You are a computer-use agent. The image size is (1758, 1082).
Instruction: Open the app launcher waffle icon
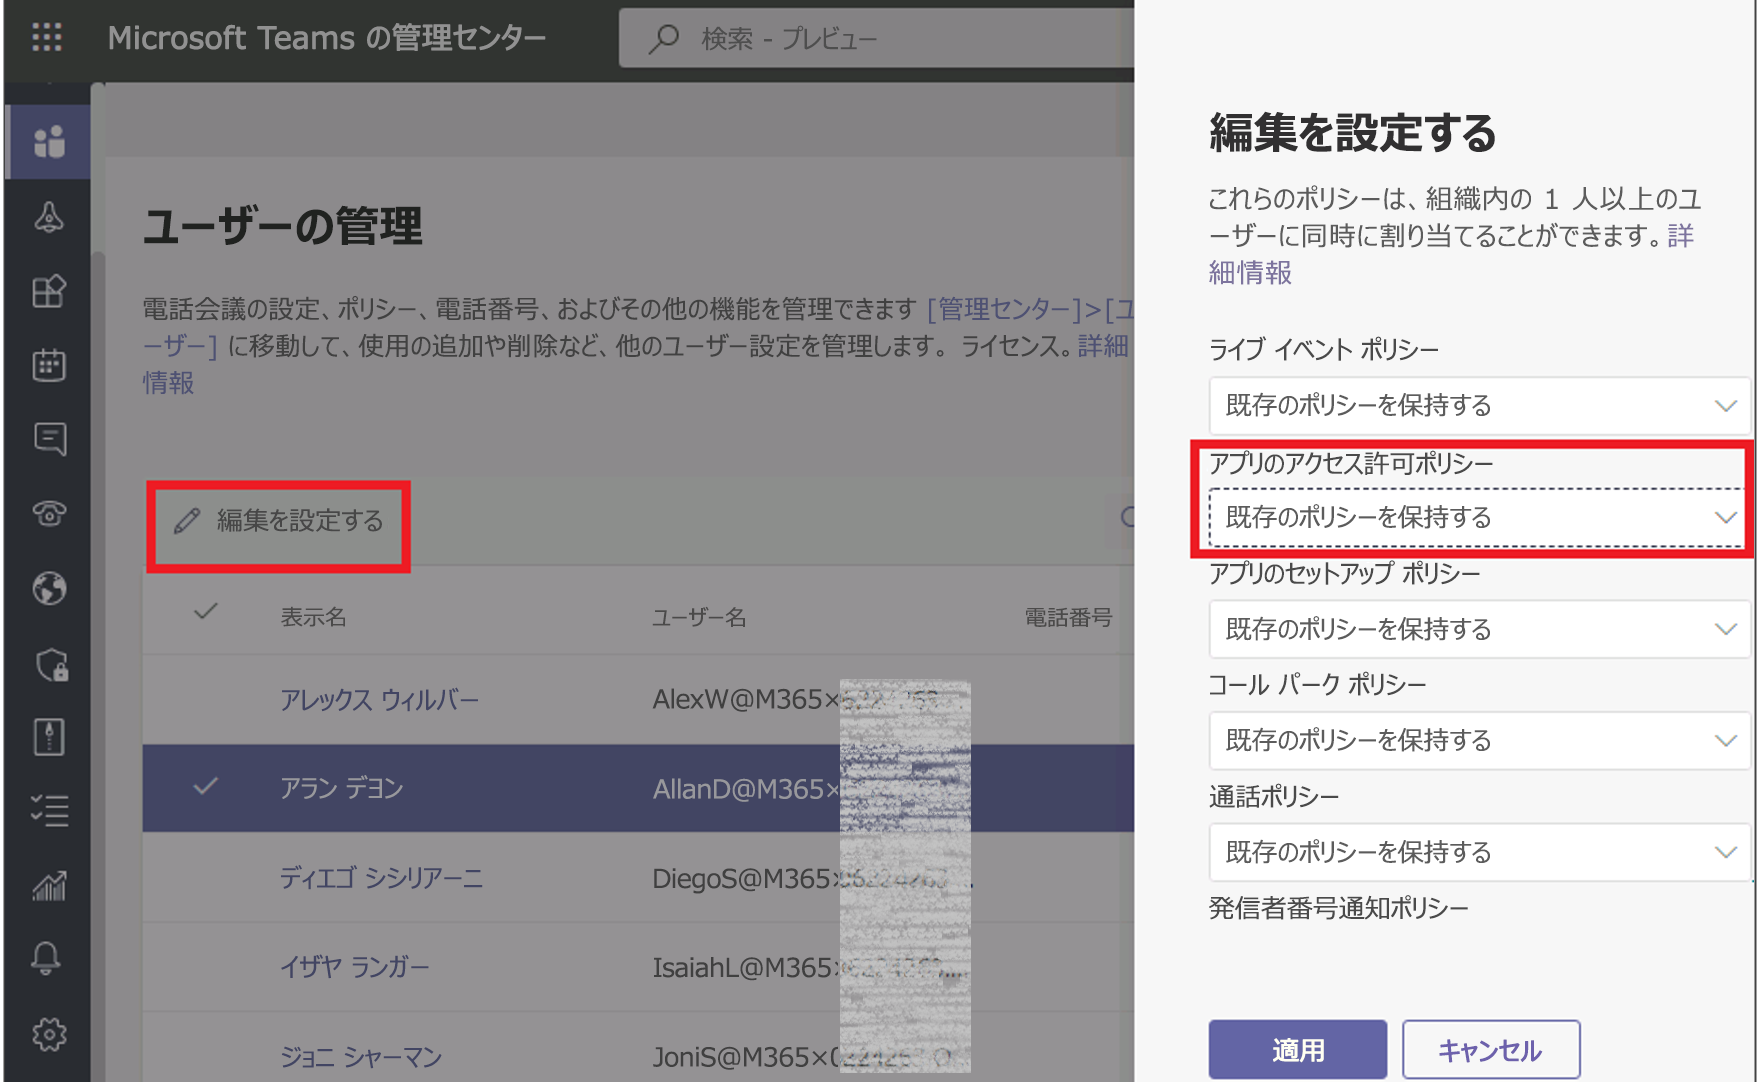(47, 37)
